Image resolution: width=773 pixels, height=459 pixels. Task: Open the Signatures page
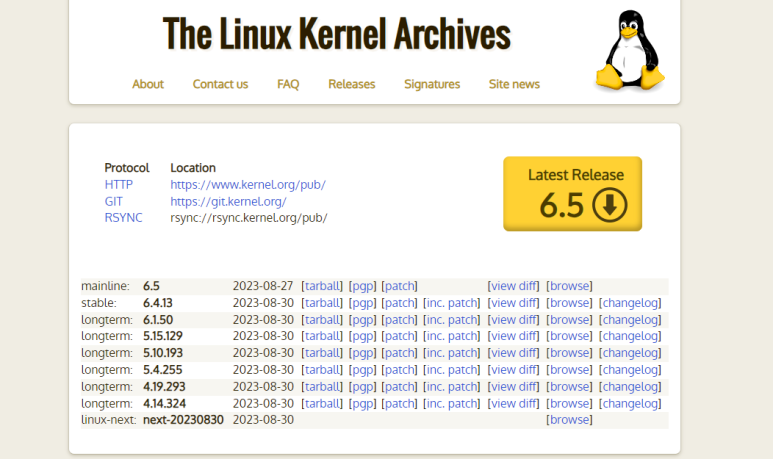(432, 84)
